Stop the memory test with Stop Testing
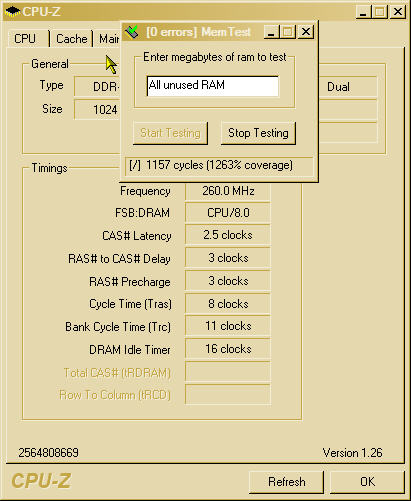This screenshot has height=501, width=411. pos(258,133)
